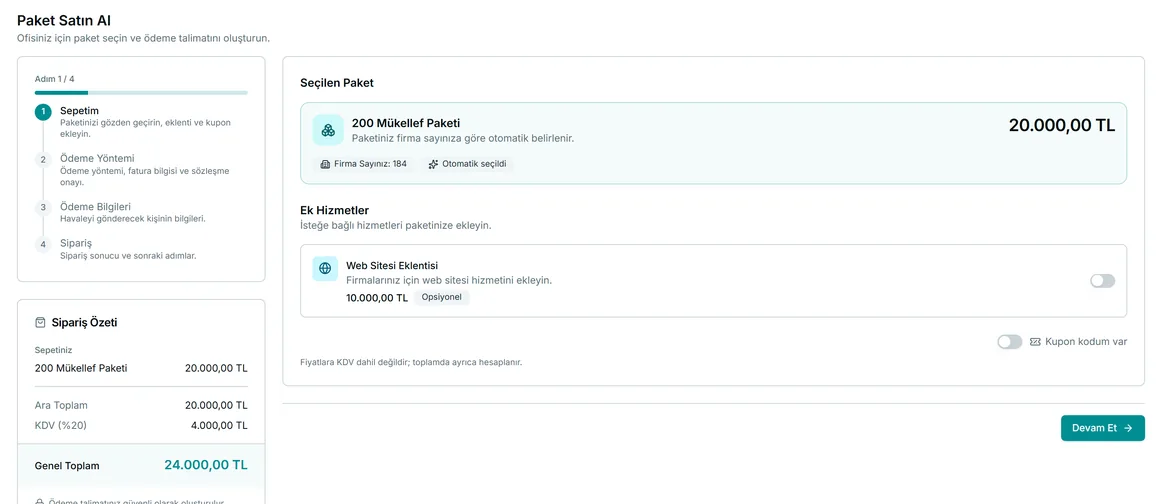Click the 10.000,00 TL add-on price
This screenshot has width=1162, height=504.
(376, 298)
